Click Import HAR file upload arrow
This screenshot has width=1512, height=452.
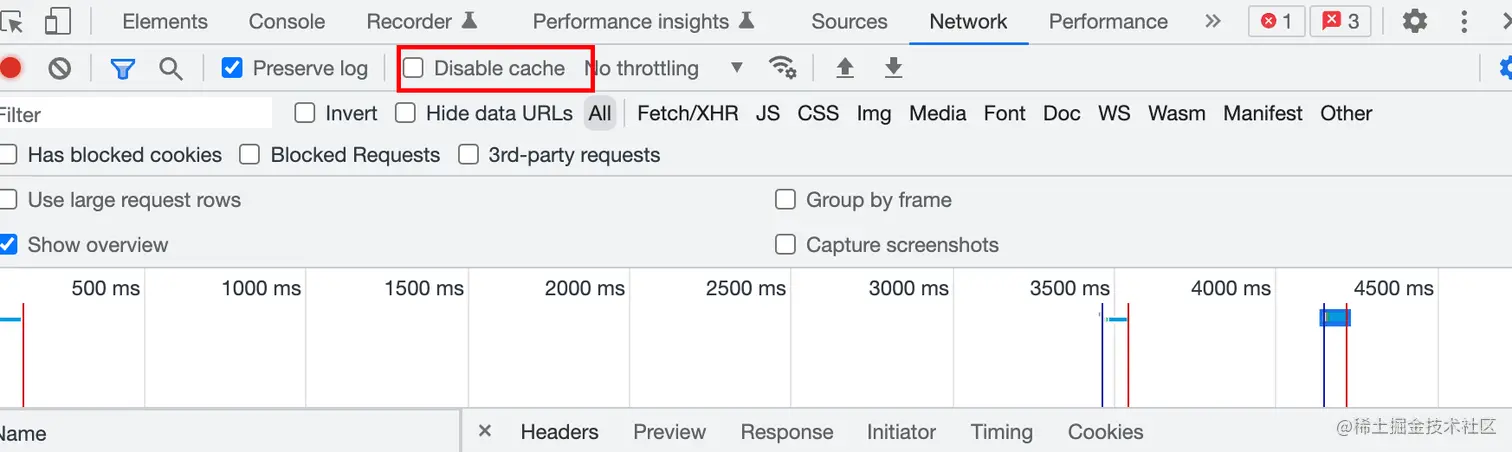click(845, 68)
